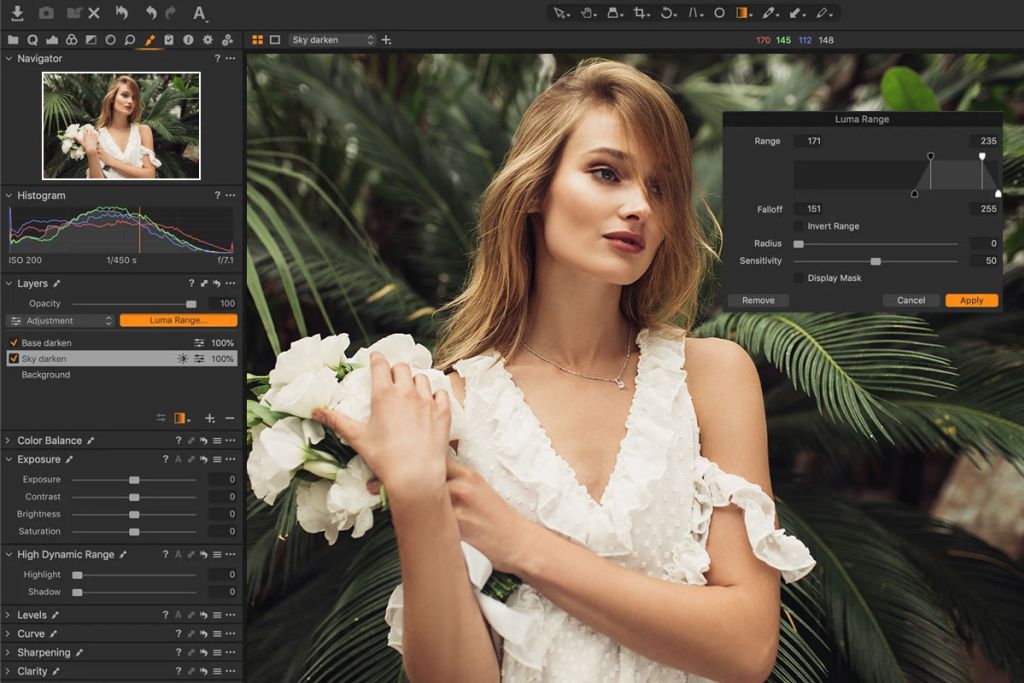Click the Navigator preview thumbnail
Screen dimensions: 1024x683
coord(120,122)
